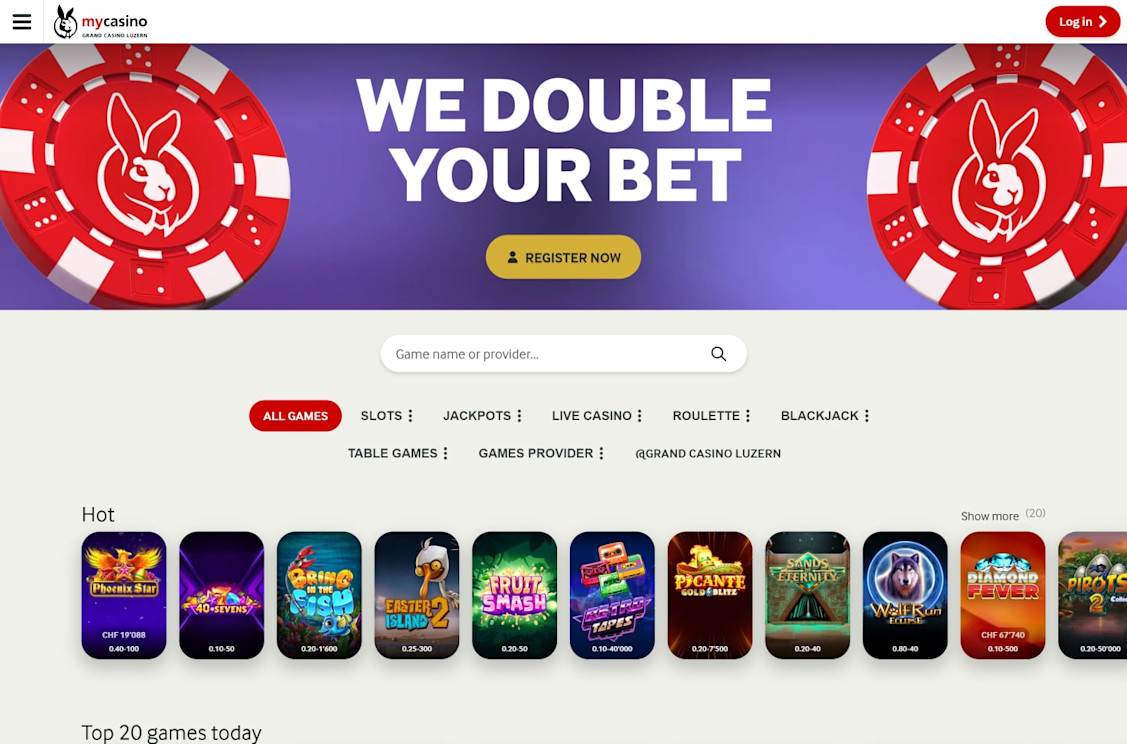Open Roulette category options

(748, 415)
